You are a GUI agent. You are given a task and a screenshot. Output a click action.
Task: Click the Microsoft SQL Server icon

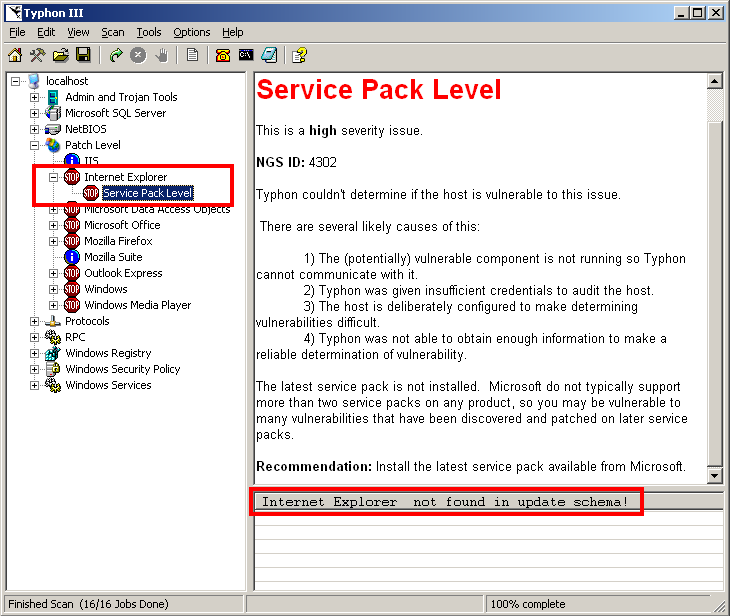(53, 113)
